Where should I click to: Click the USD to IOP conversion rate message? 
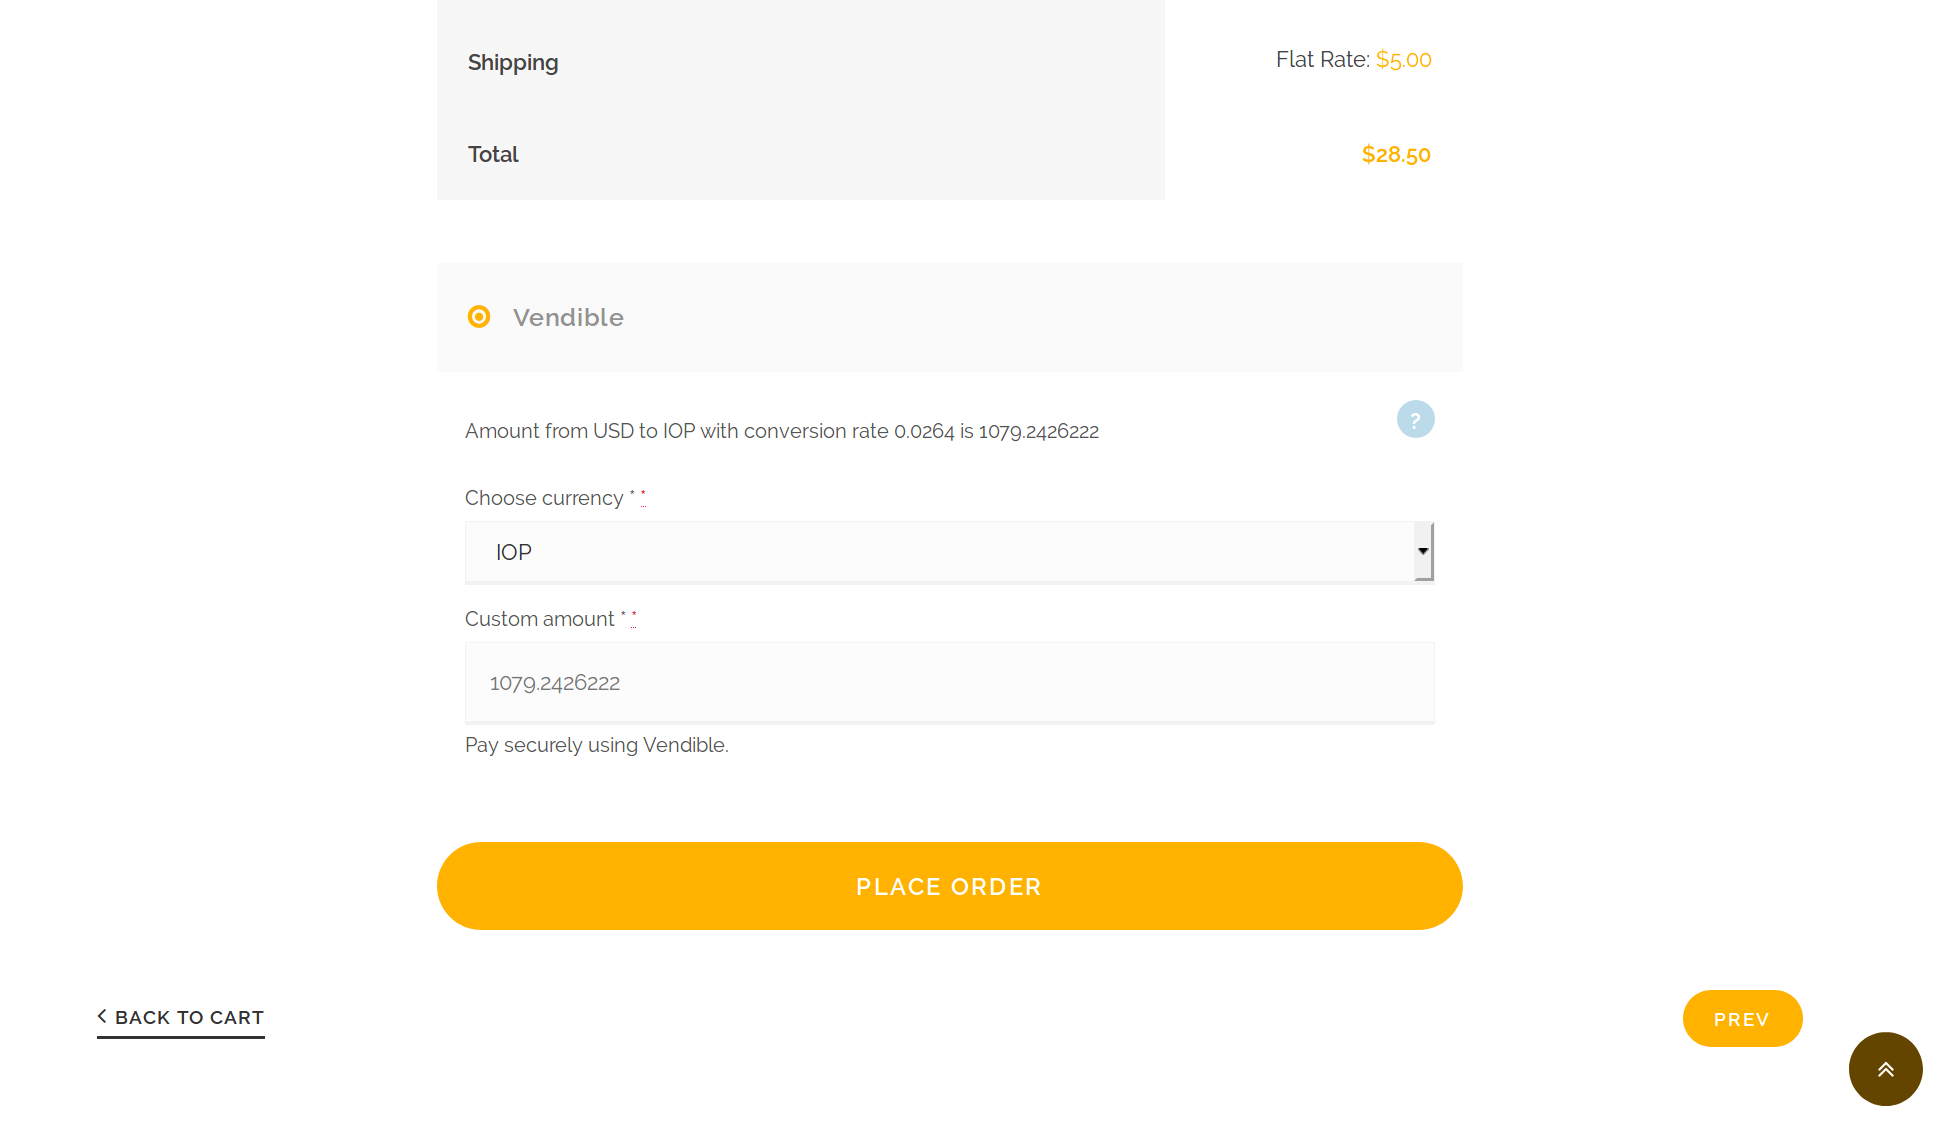pyautogui.click(x=781, y=431)
